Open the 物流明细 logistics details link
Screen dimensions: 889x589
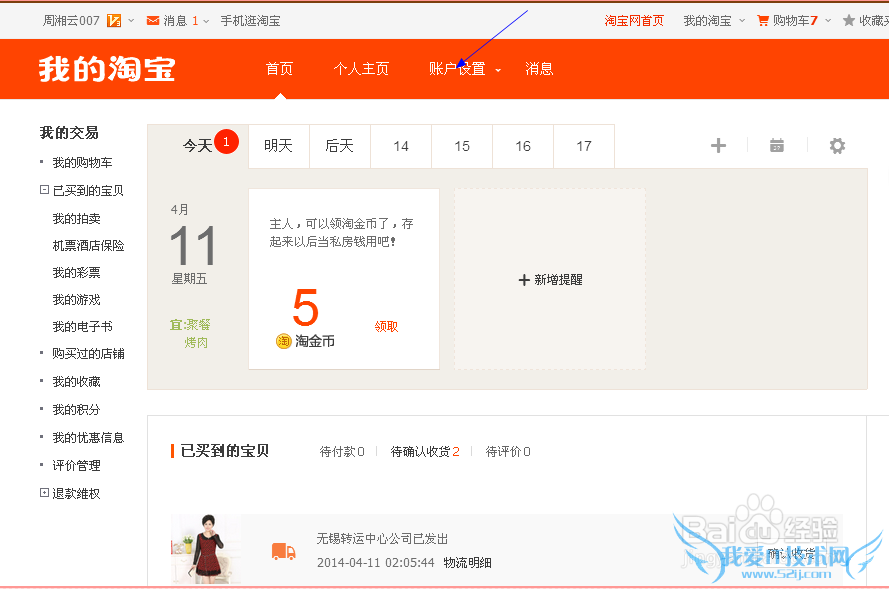pyautogui.click(x=468, y=562)
